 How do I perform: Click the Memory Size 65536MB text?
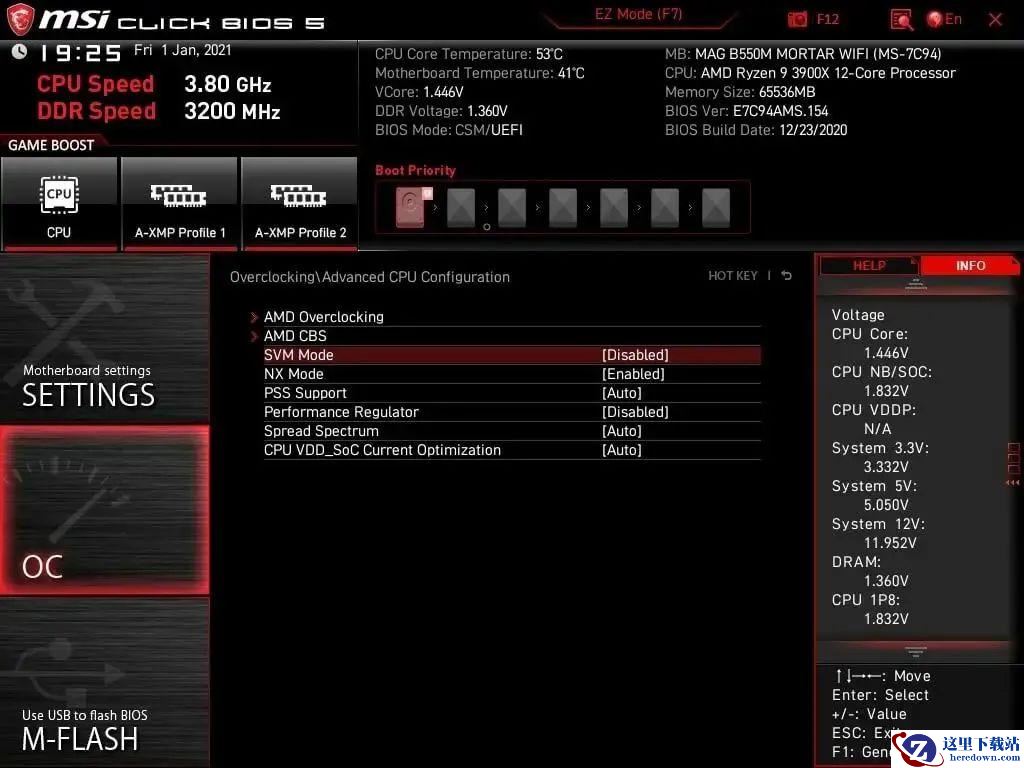pos(740,92)
